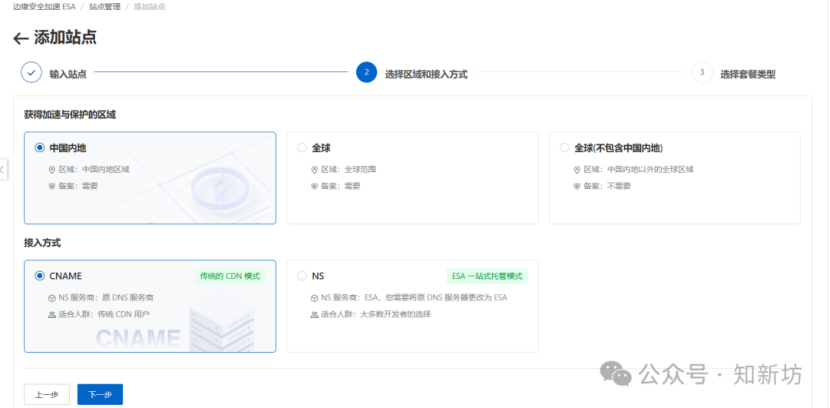
Task: Click the step 3 circle indicator
Action: [x=702, y=73]
